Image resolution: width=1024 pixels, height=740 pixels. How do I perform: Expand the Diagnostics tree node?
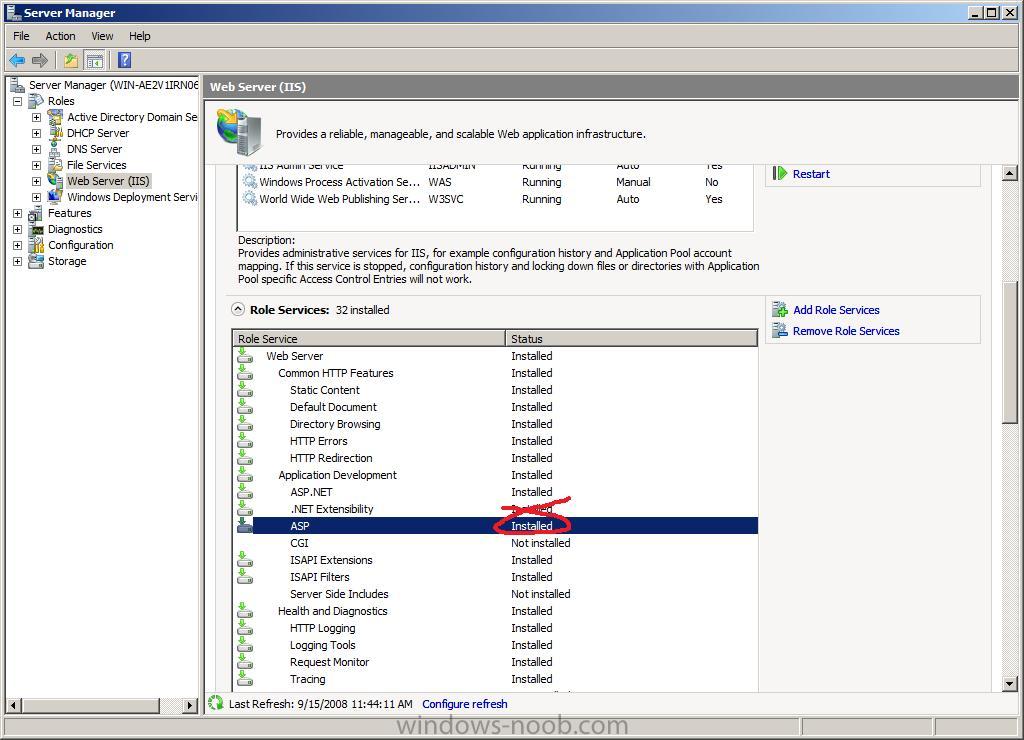click(18, 229)
